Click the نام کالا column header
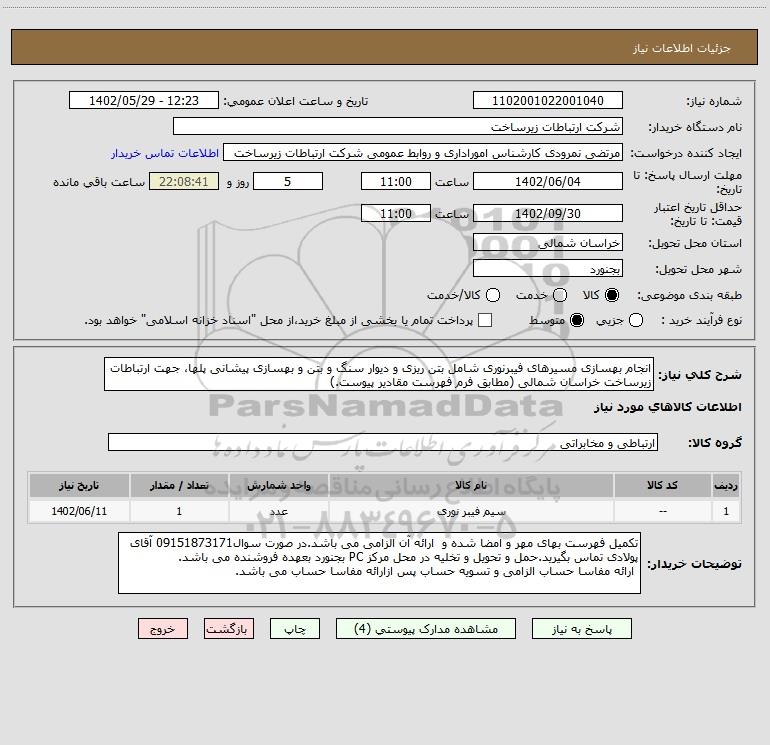 pyautogui.click(x=471, y=486)
